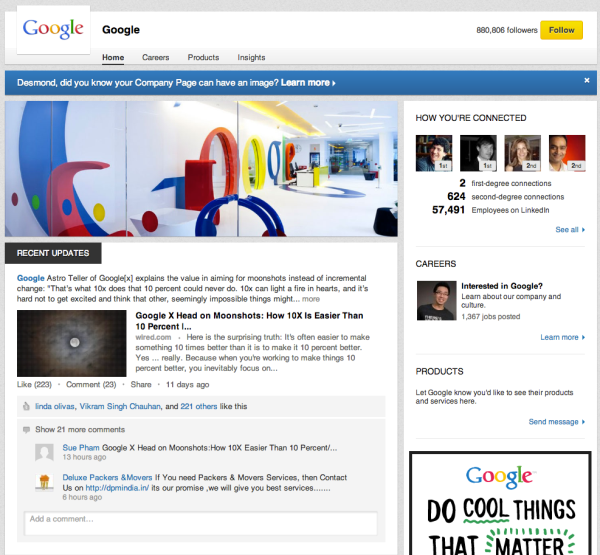Screen dimensions: 600x555
Task: Open linda olivas profile link
Action: (55, 406)
